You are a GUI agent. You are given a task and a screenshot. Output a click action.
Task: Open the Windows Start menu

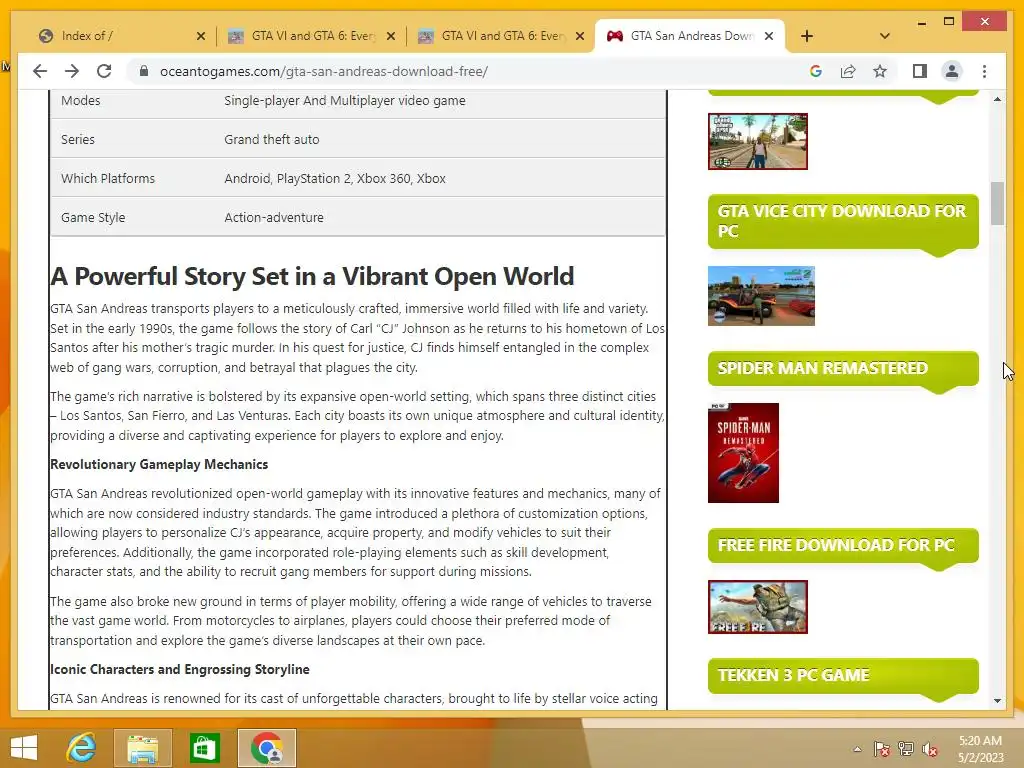[x=24, y=748]
